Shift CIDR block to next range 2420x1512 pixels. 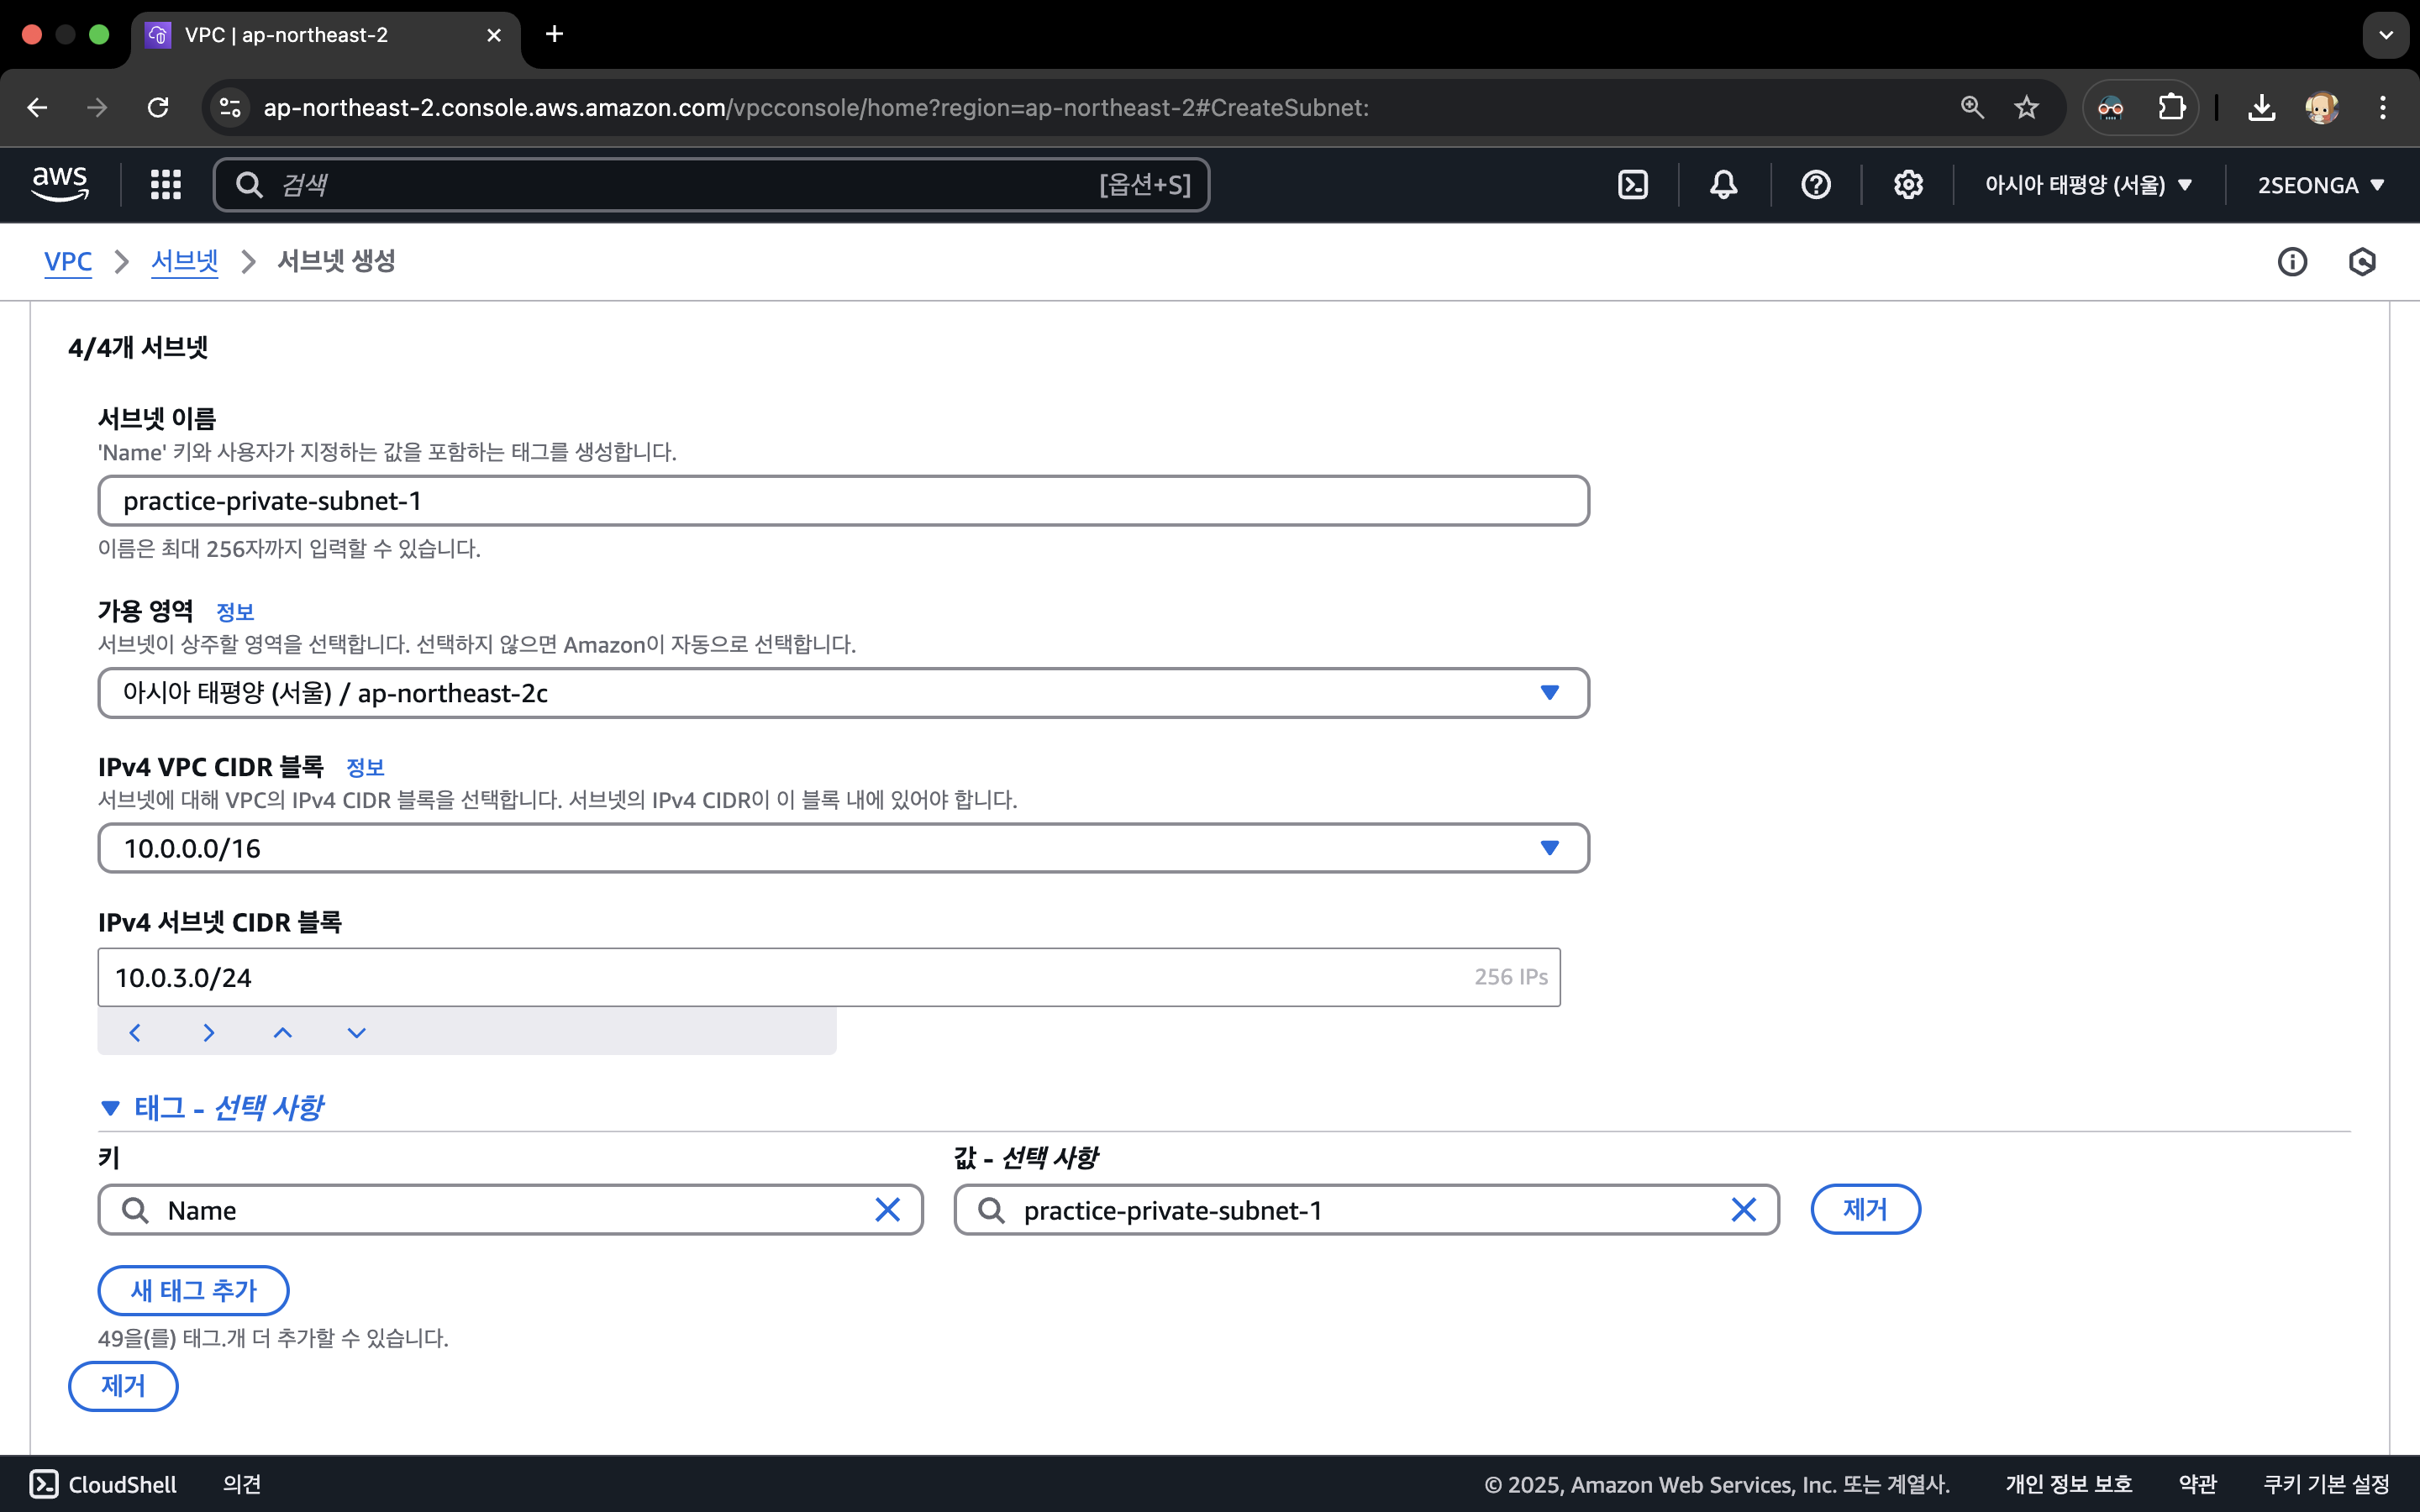click(209, 1032)
